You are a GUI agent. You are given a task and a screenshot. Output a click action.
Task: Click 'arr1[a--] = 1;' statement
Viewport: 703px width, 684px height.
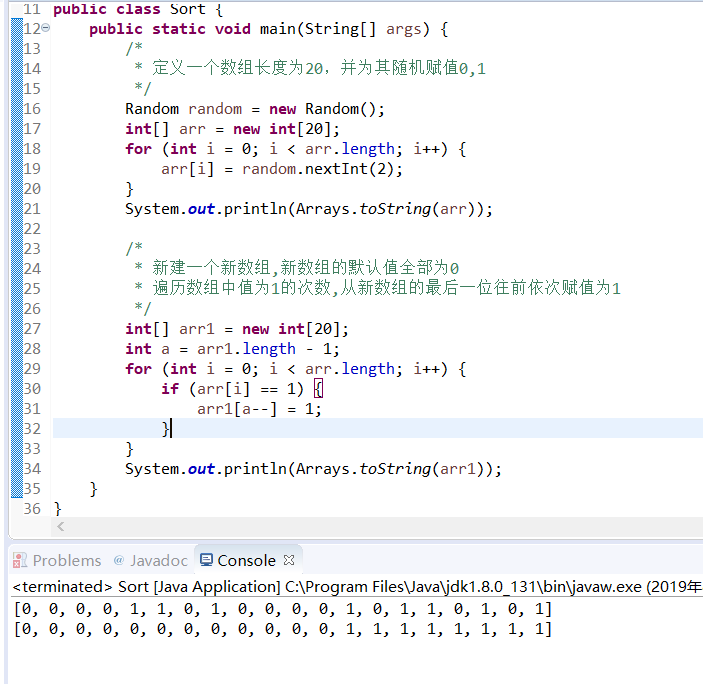(x=259, y=409)
